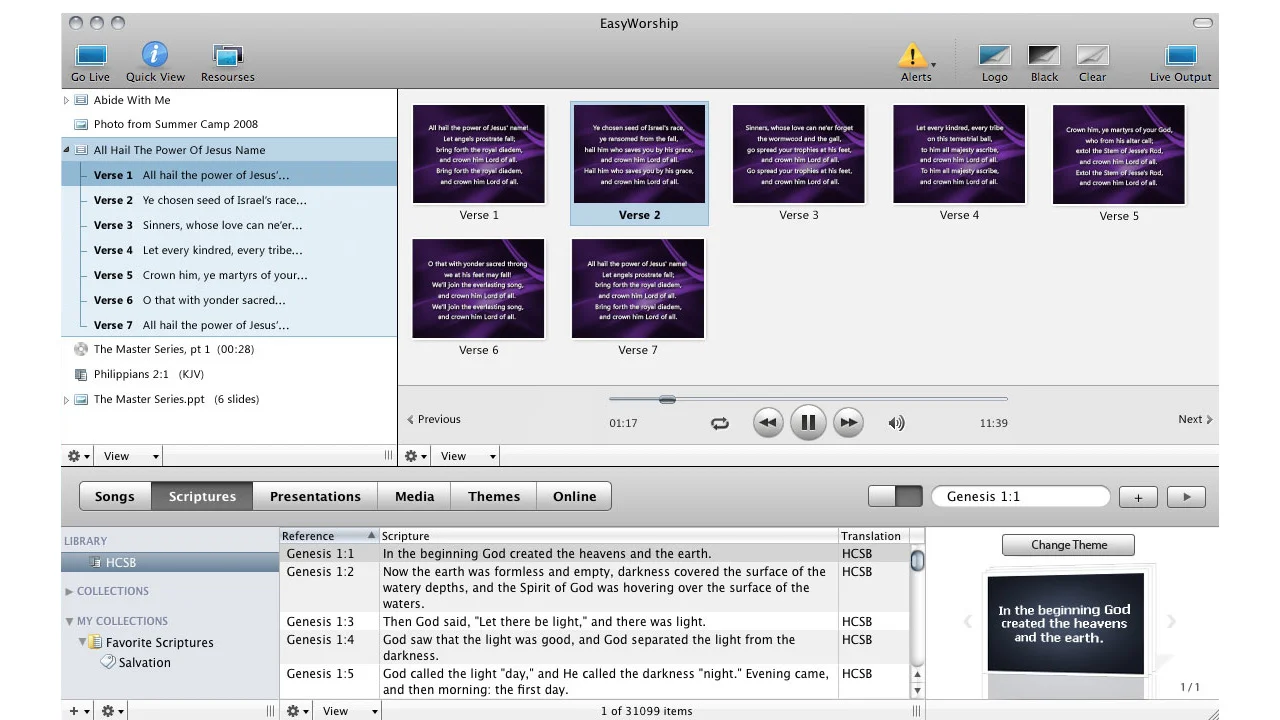Expand the COLLECTIONS section
This screenshot has height=720, width=1280.
tap(70, 591)
